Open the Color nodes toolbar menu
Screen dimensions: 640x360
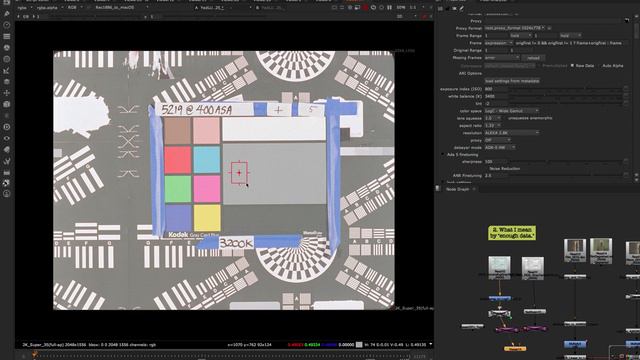(x=7, y=48)
